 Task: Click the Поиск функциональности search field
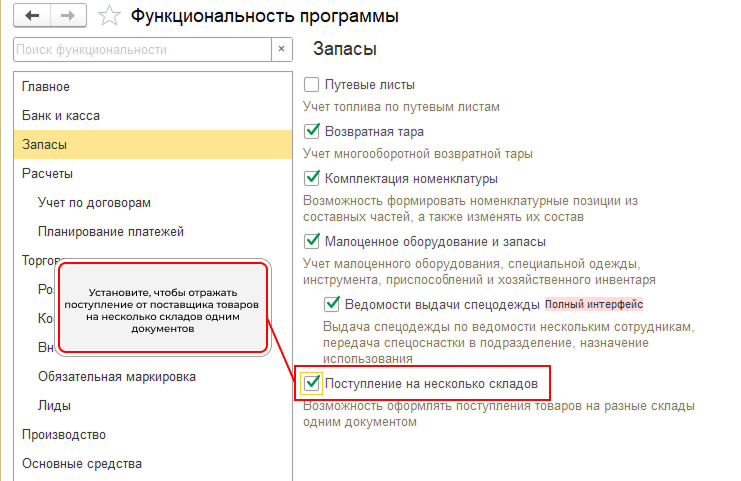click(142, 49)
